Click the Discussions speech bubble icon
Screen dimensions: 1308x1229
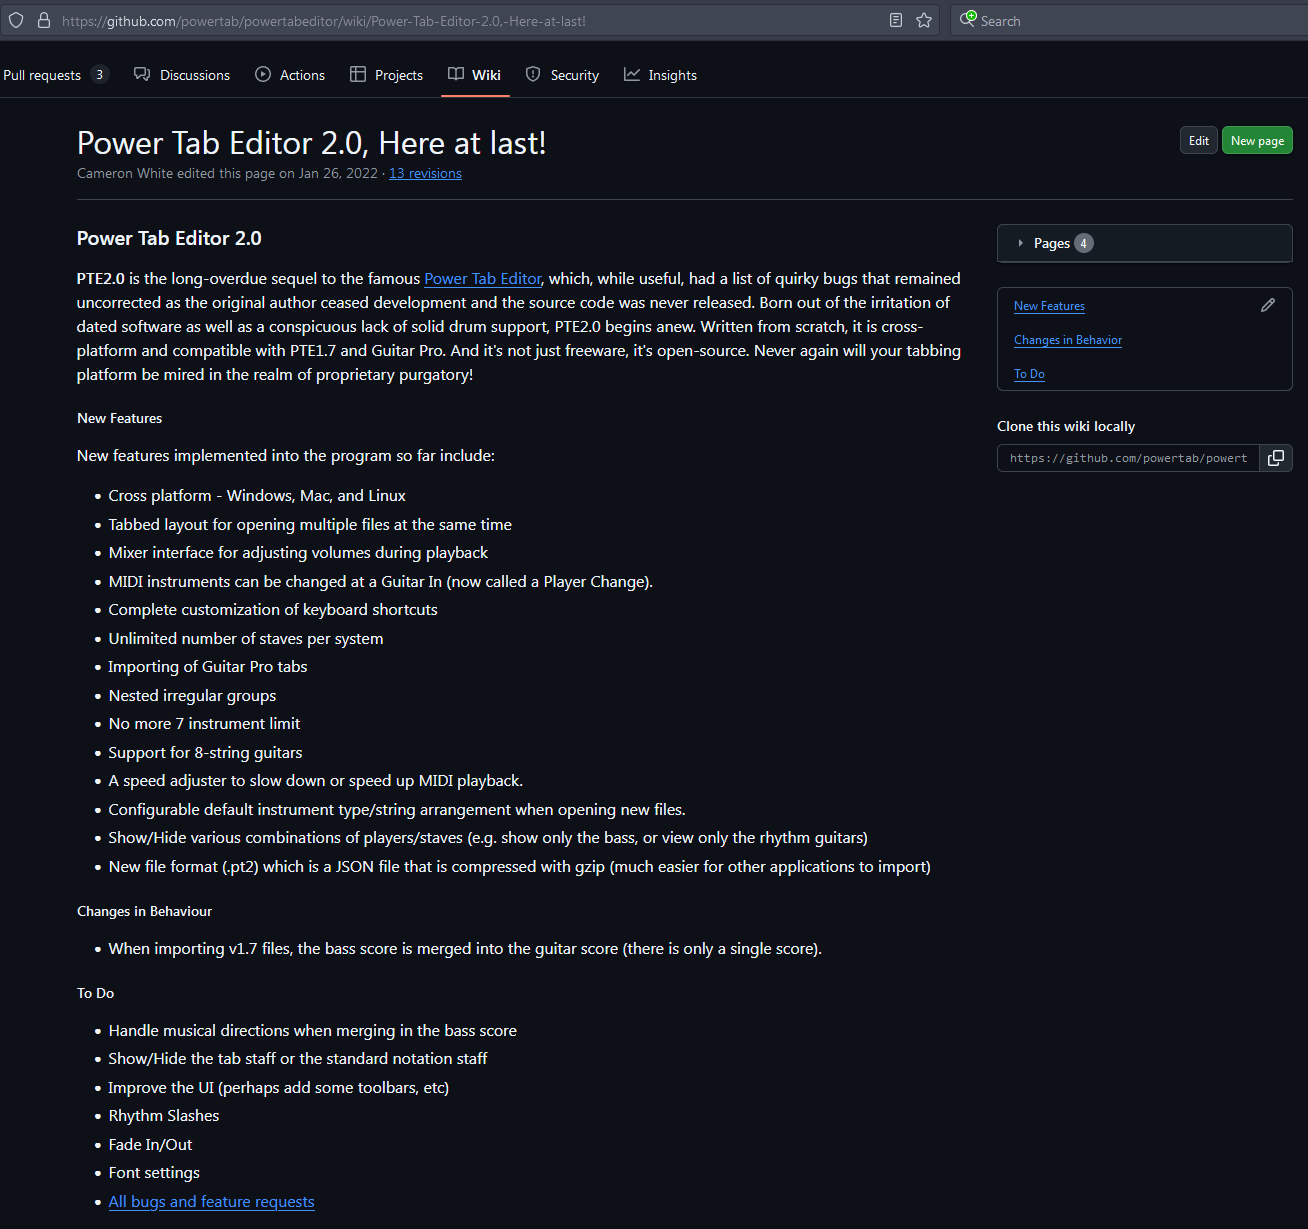click(142, 74)
